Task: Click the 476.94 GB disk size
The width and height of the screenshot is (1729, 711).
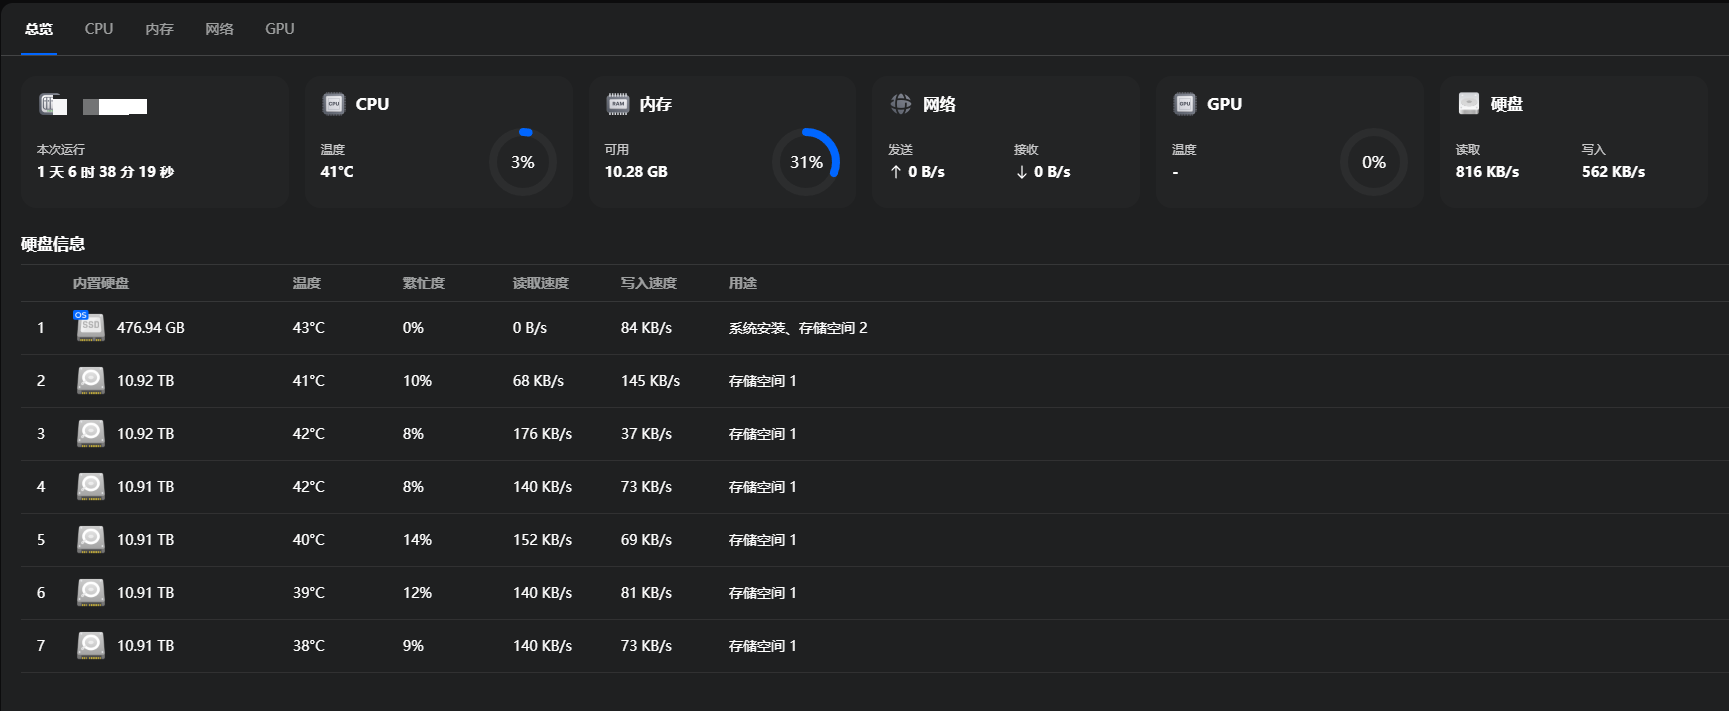Action: tap(151, 328)
